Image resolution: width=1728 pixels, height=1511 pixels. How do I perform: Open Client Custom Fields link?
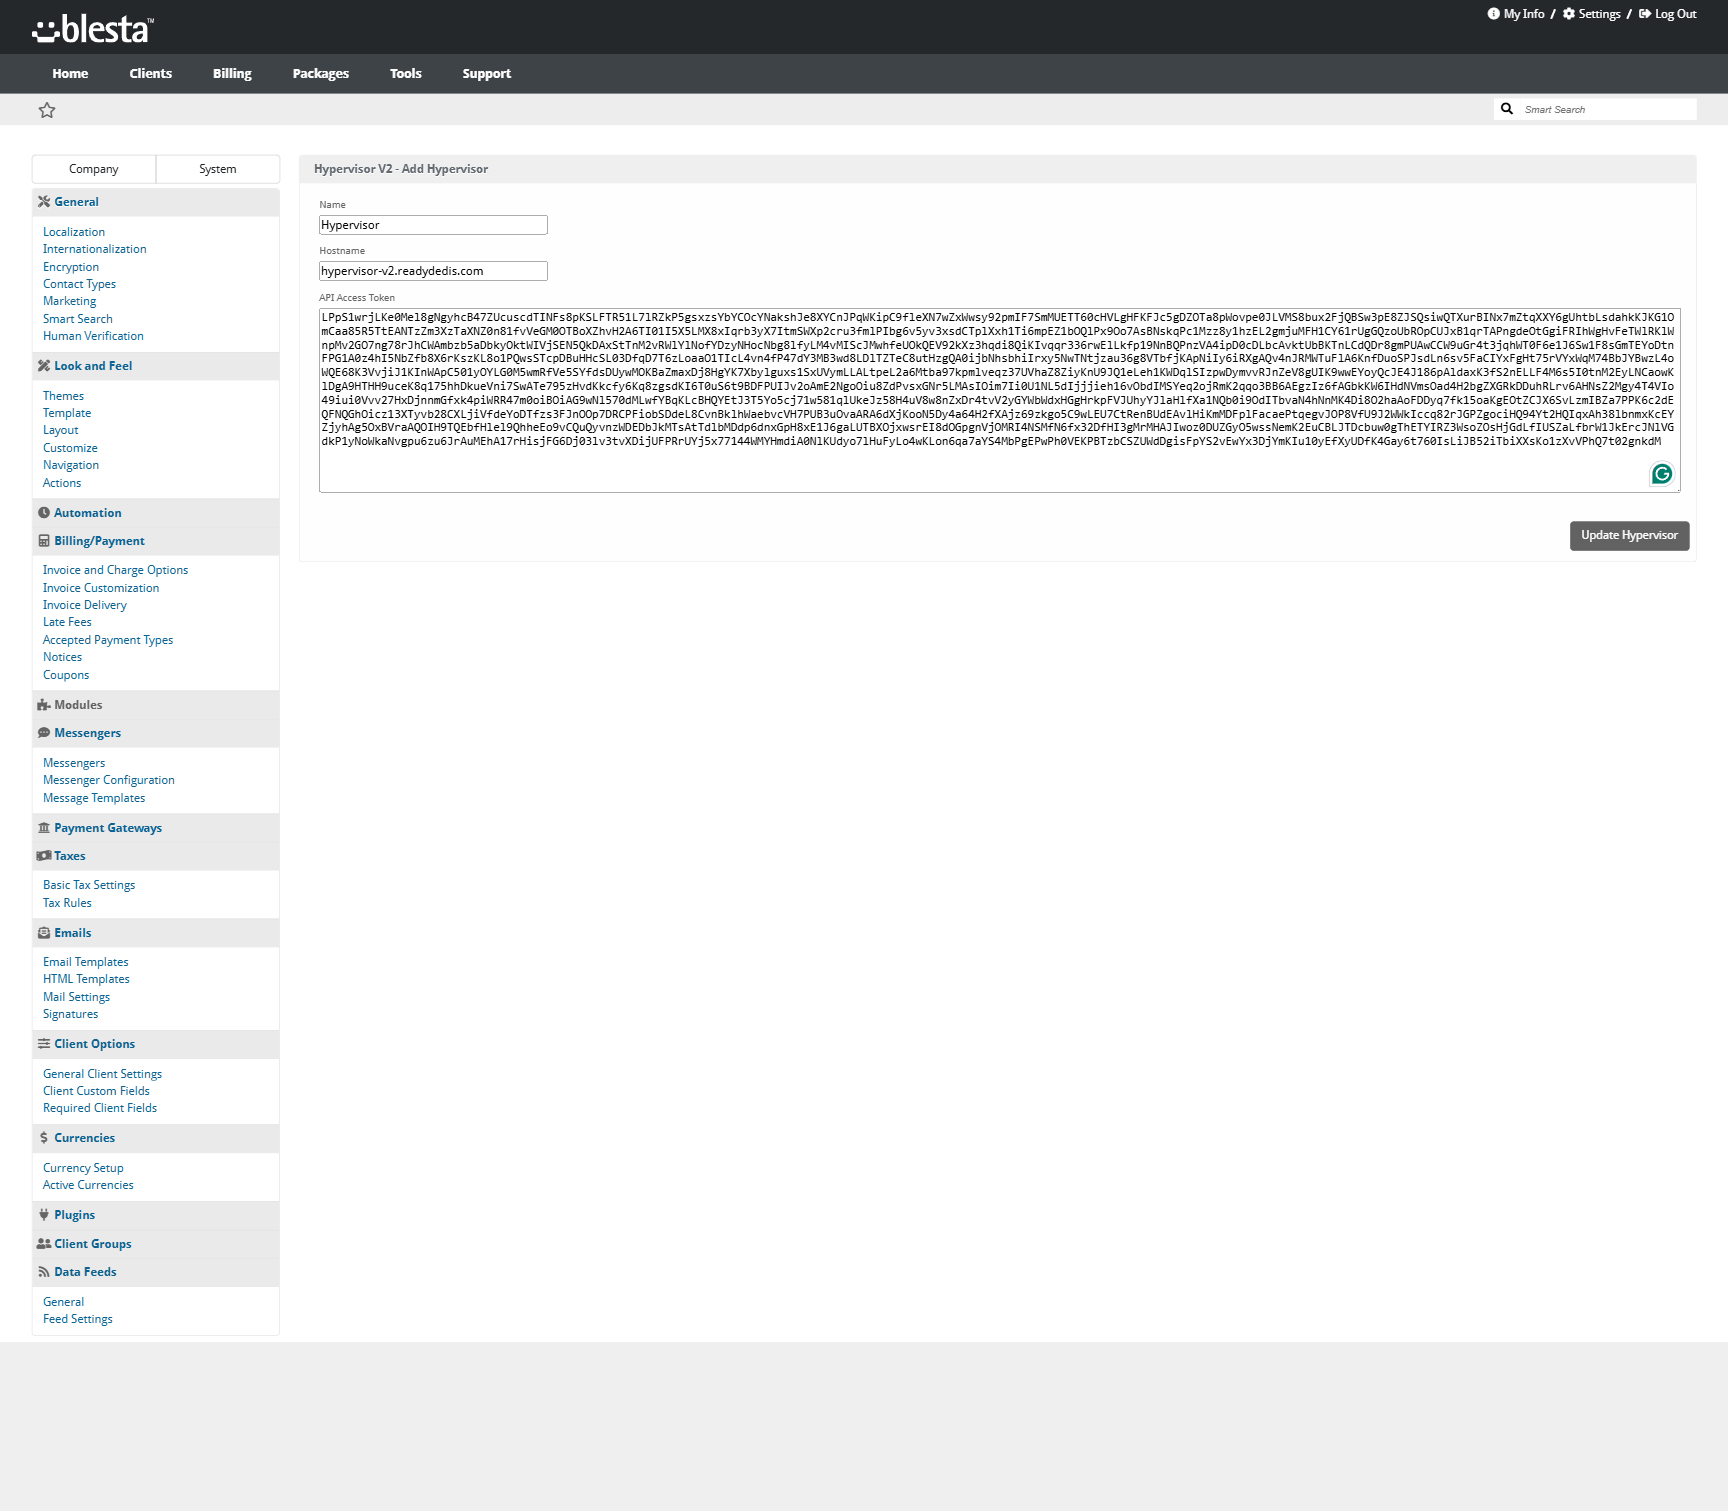(x=96, y=1091)
